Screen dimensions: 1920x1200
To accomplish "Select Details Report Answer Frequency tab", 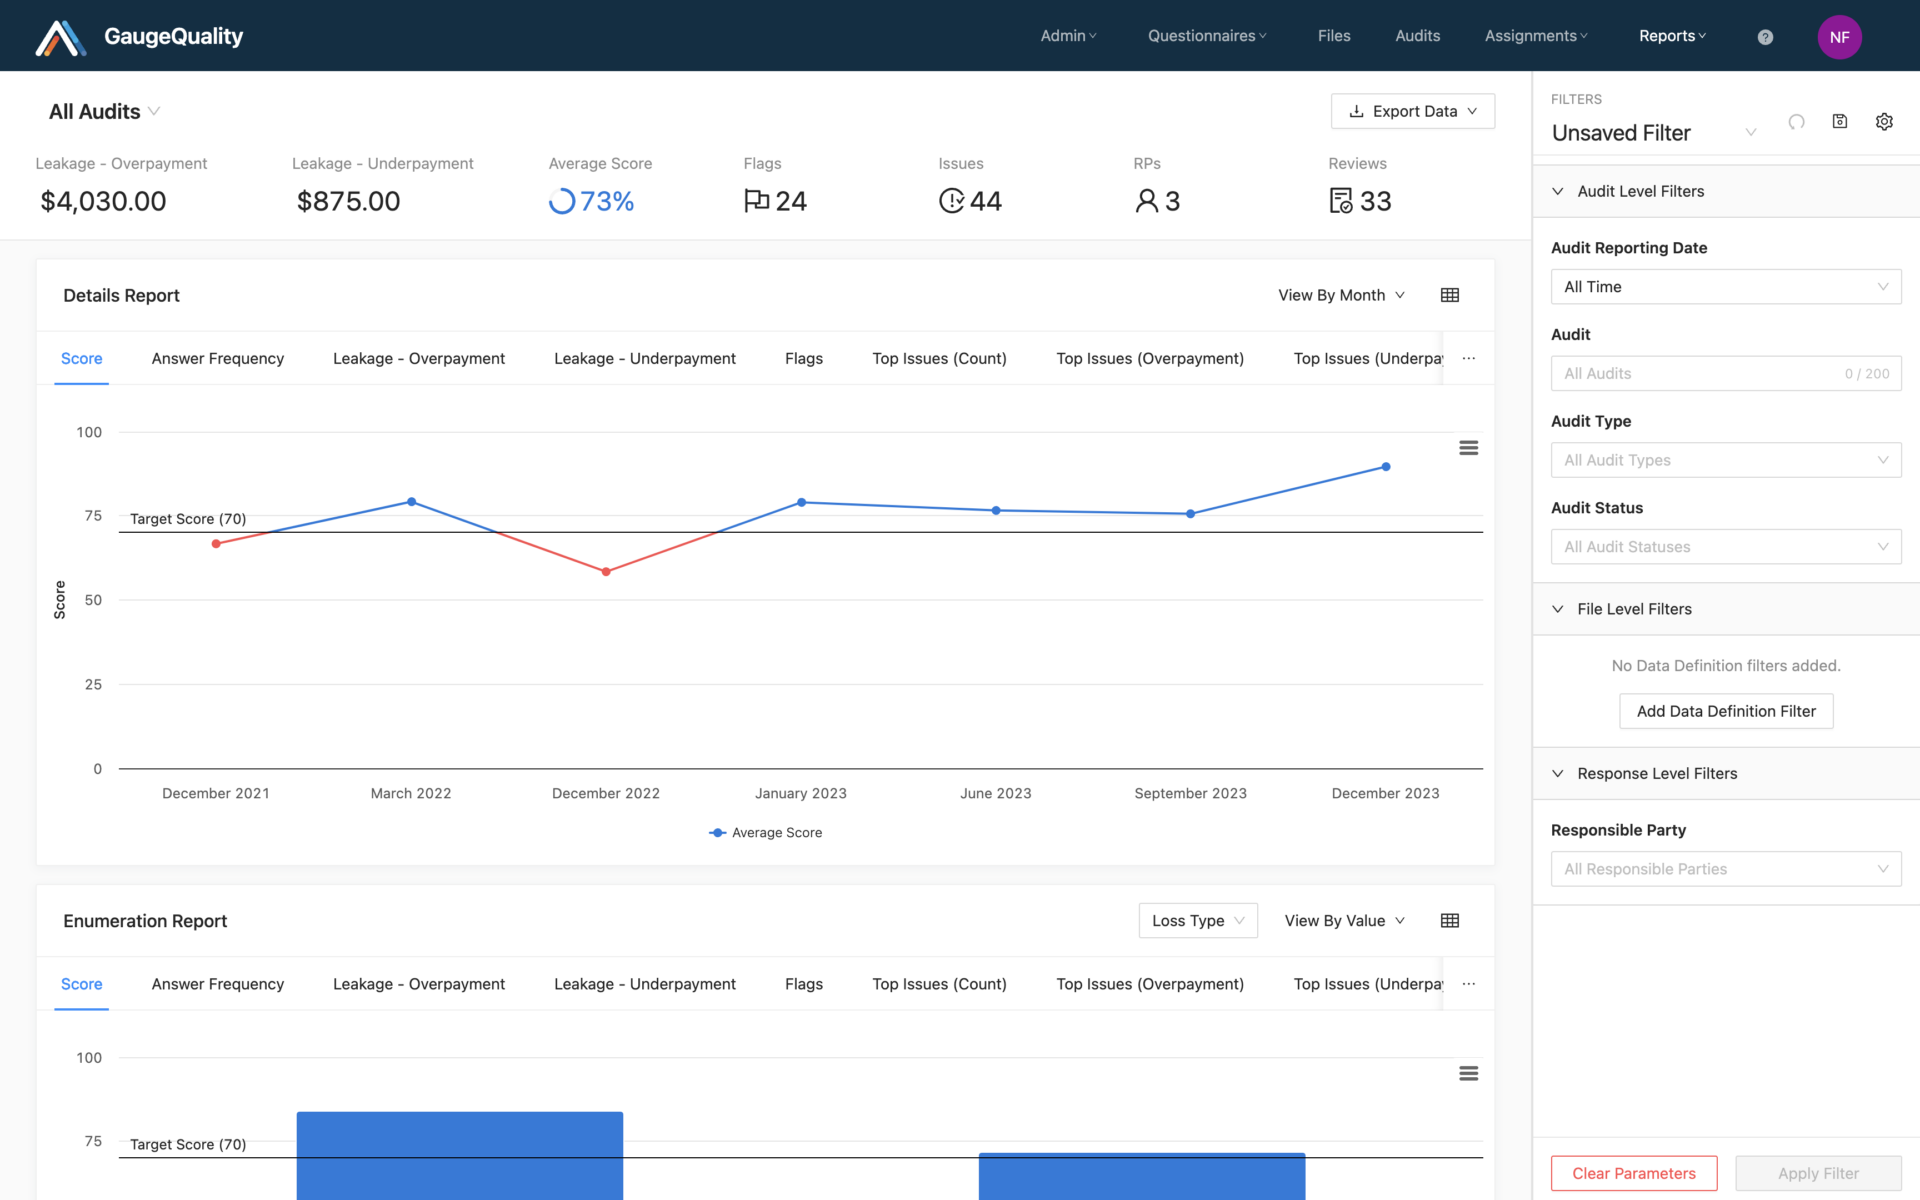I will click(x=218, y=358).
